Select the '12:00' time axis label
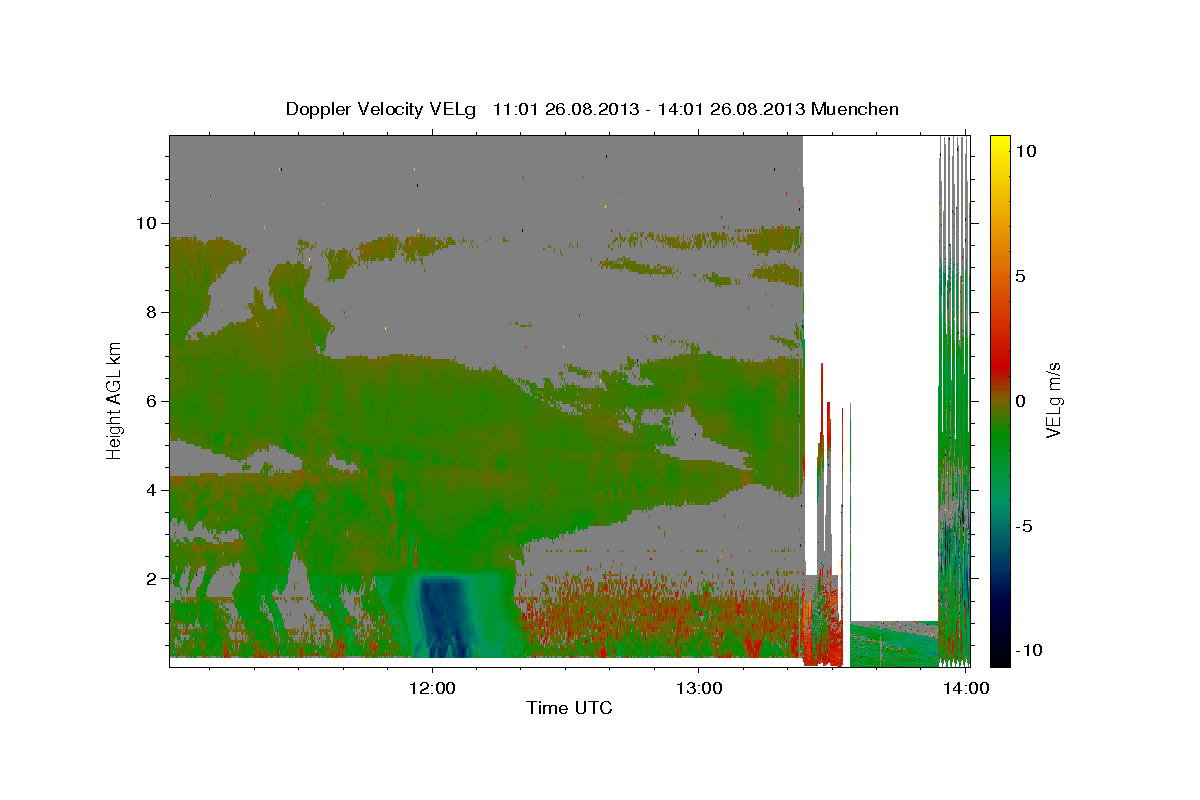Image resolution: width=1200 pixels, height=800 pixels. click(x=432, y=688)
